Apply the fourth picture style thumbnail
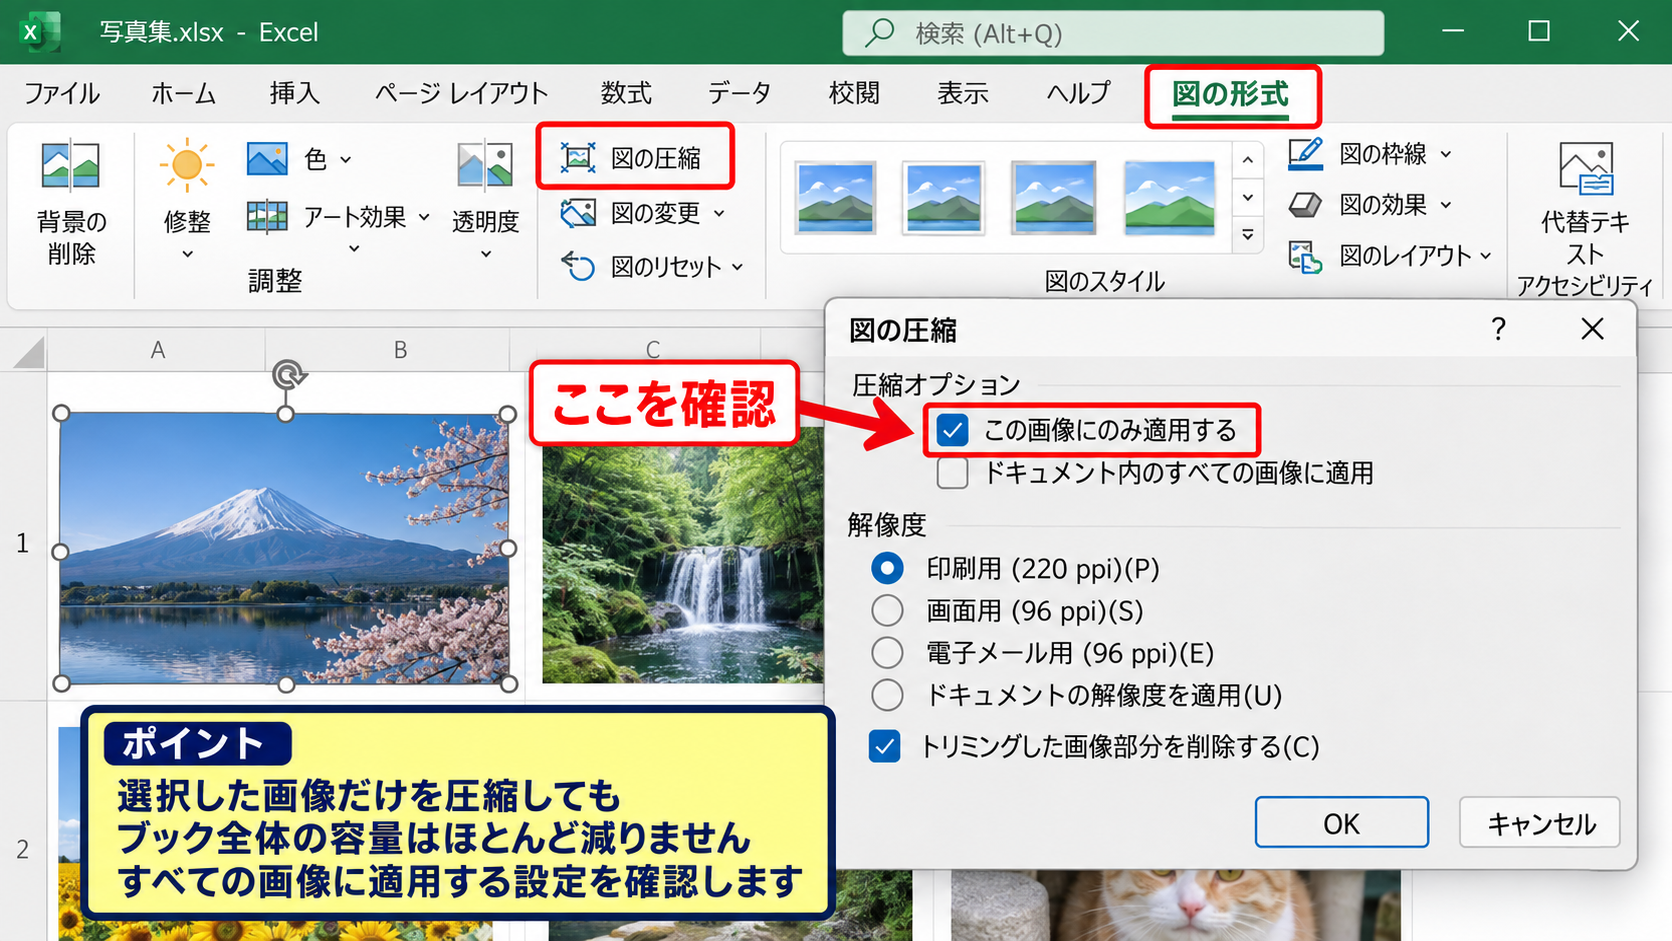Image resolution: width=1672 pixels, height=941 pixels. (x=1169, y=197)
